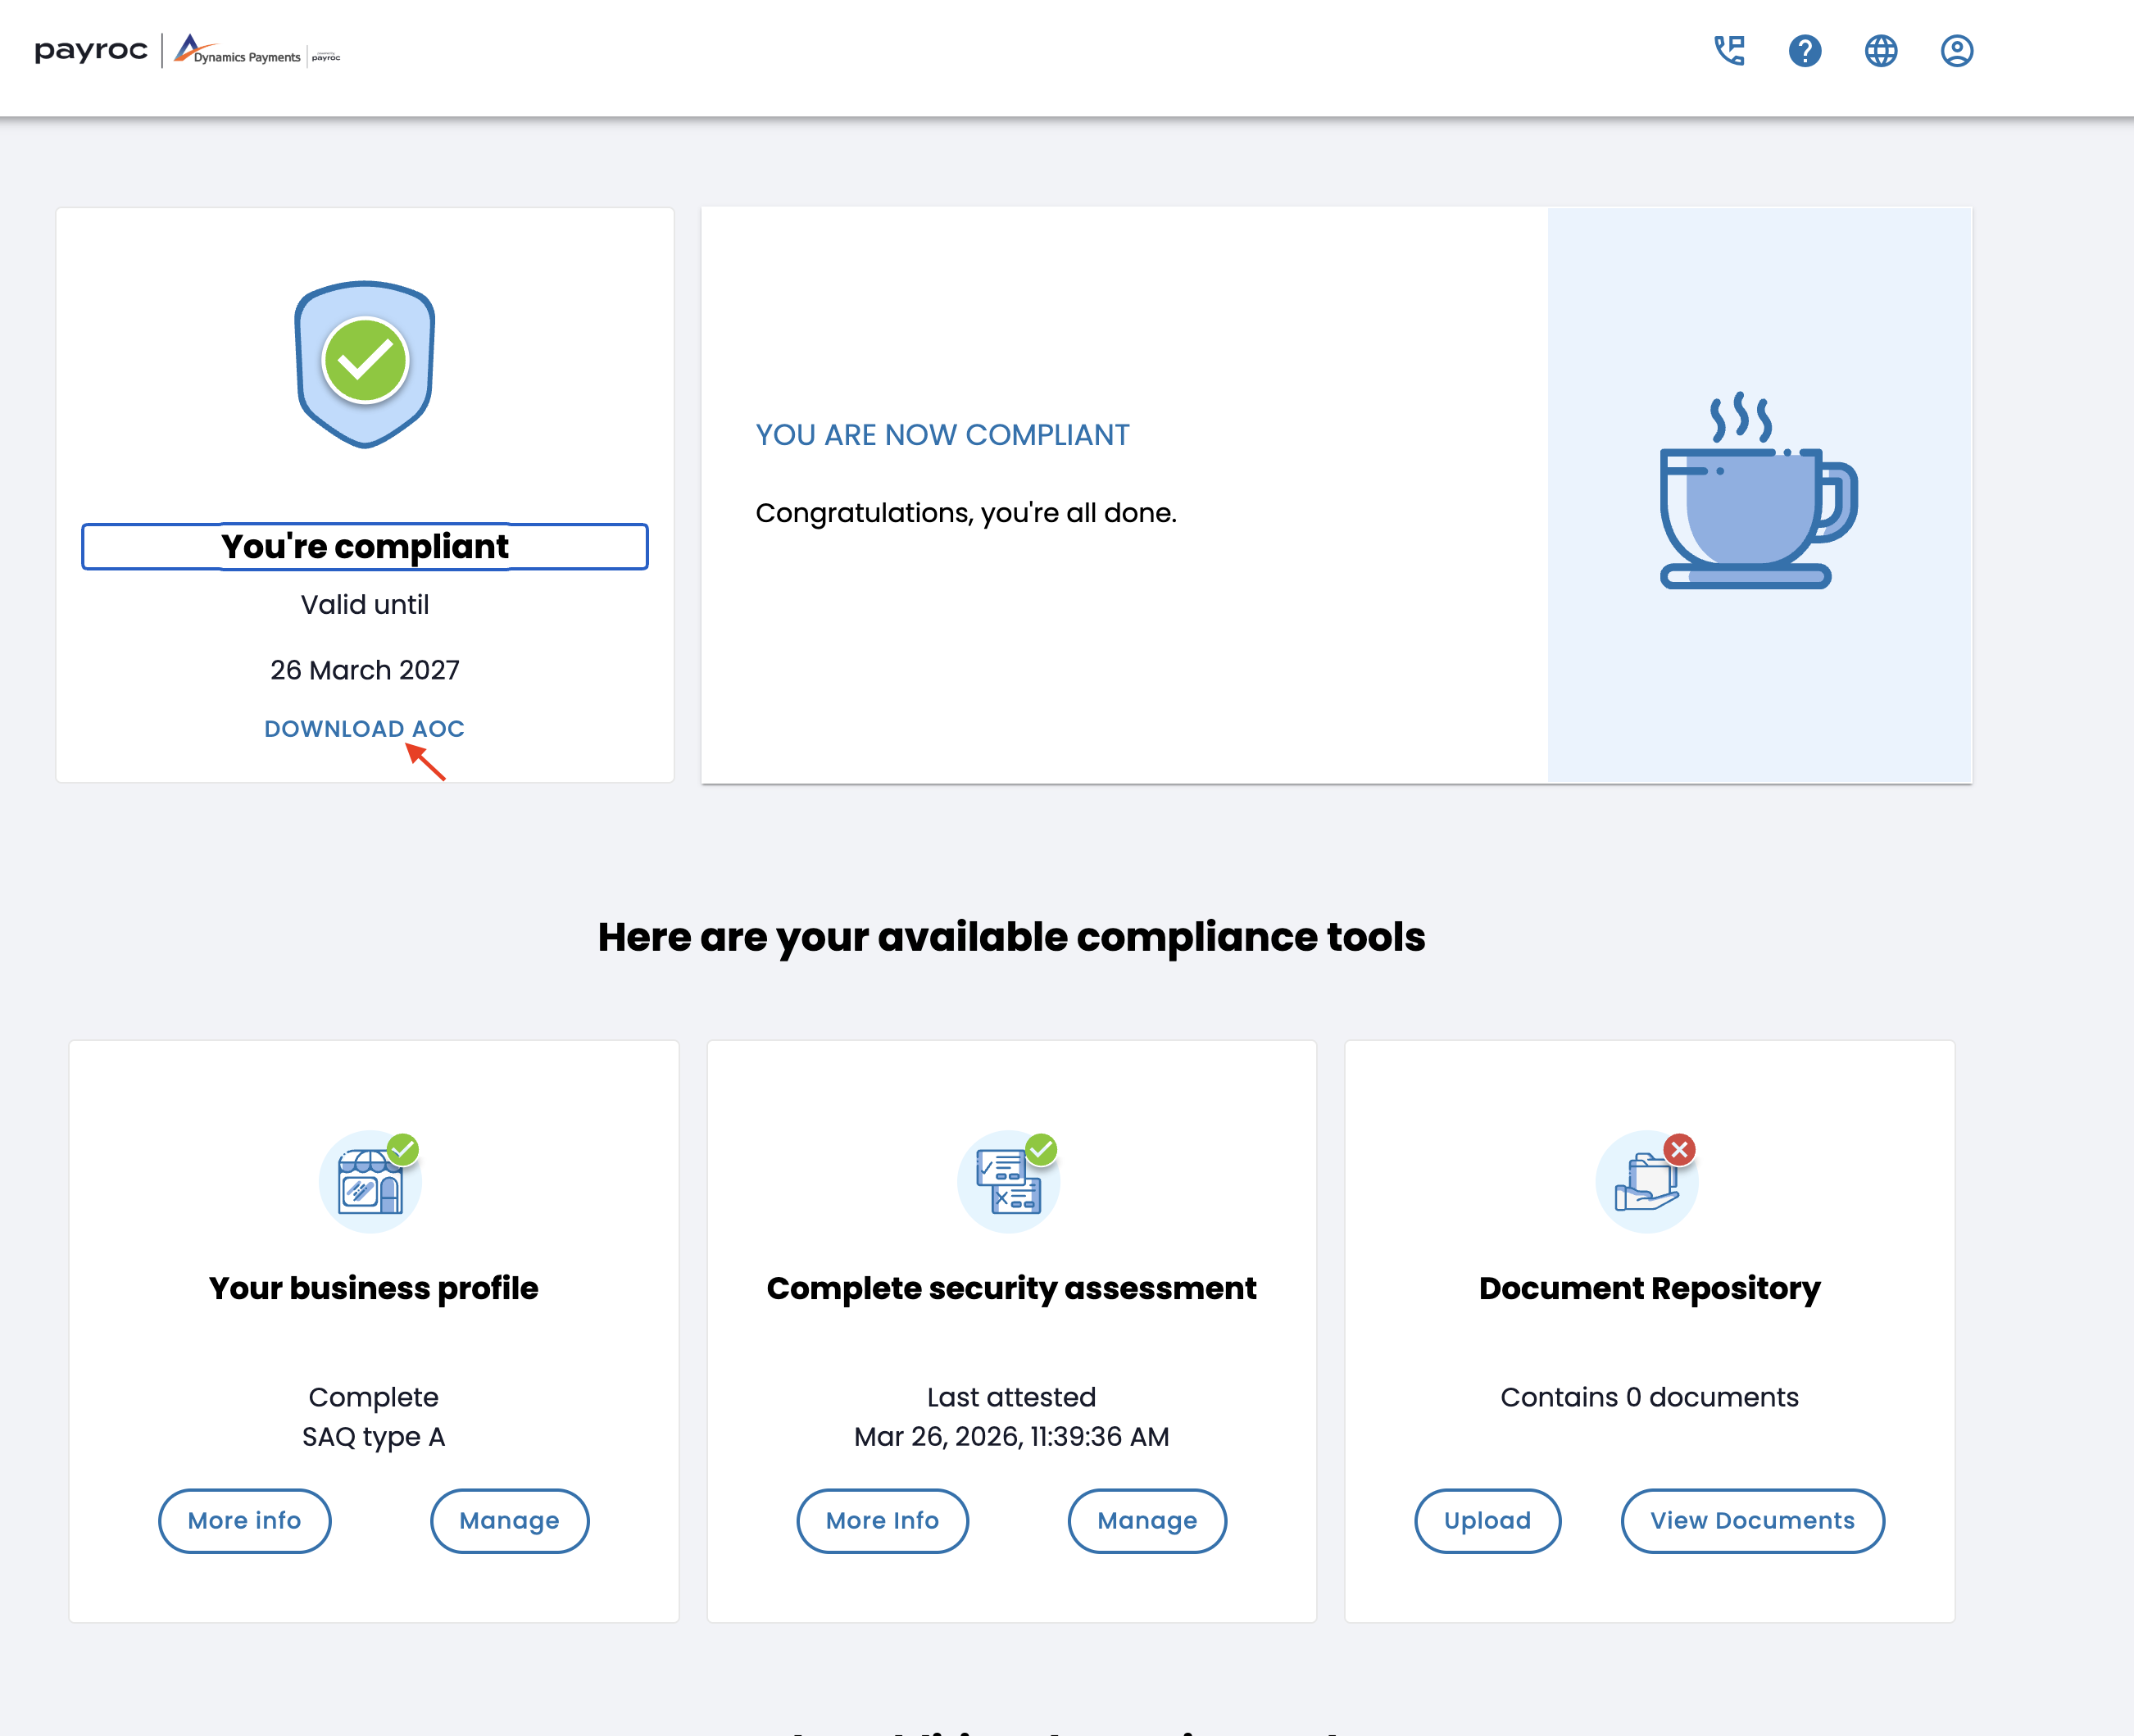This screenshot has height=1736, width=2134.
Task: Click the globe language icon
Action: (x=1880, y=51)
